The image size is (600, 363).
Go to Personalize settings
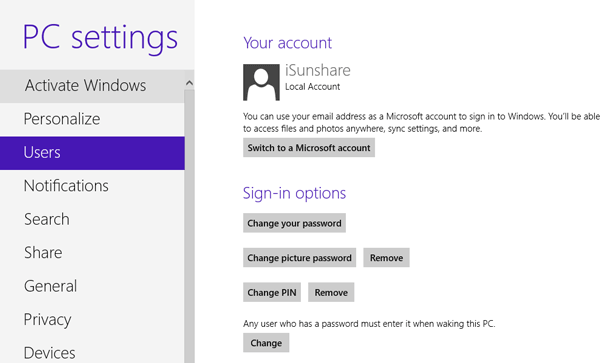[x=92, y=119]
